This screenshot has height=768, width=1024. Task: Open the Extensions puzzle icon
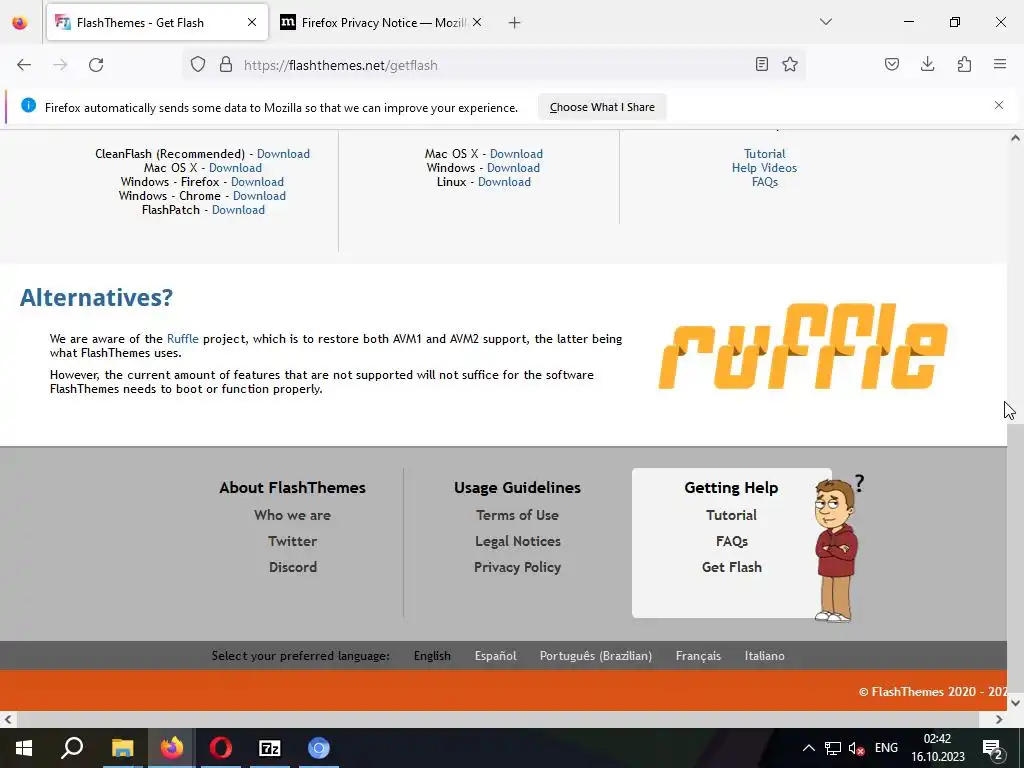pyautogui.click(x=964, y=64)
